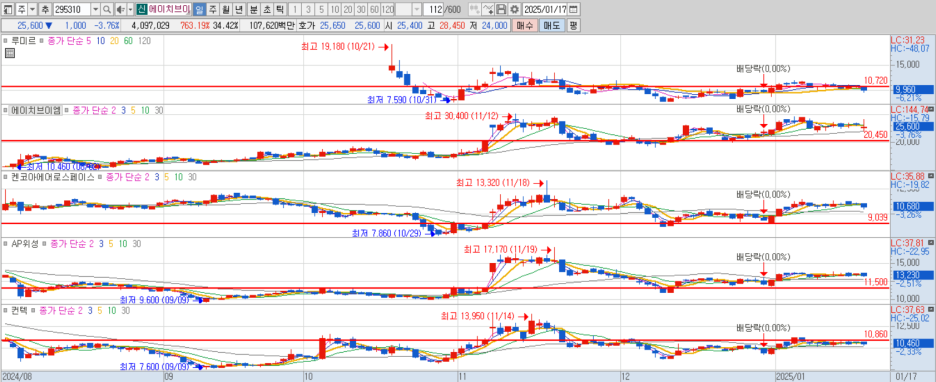Click the small square before 켄코아에어로스페이스
Image resolution: width=936 pixels, height=382 pixels.
(x=5, y=177)
